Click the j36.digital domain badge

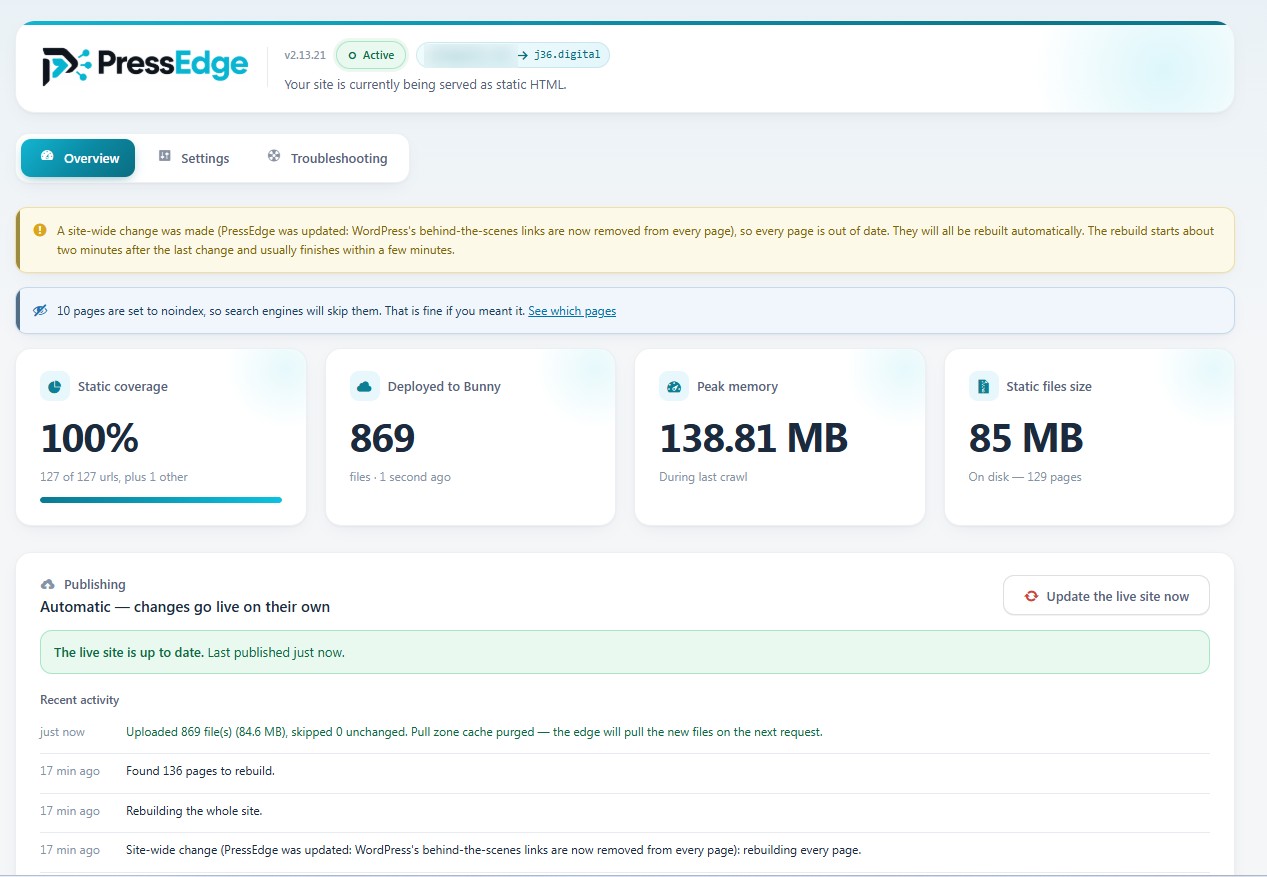point(513,55)
